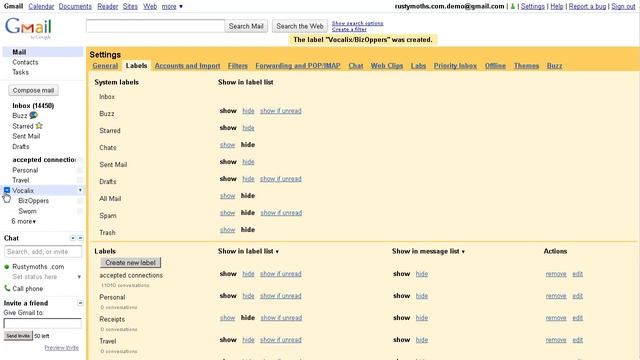The image size is (640, 360).
Task: Click the mail search input field
Action: click(155, 26)
